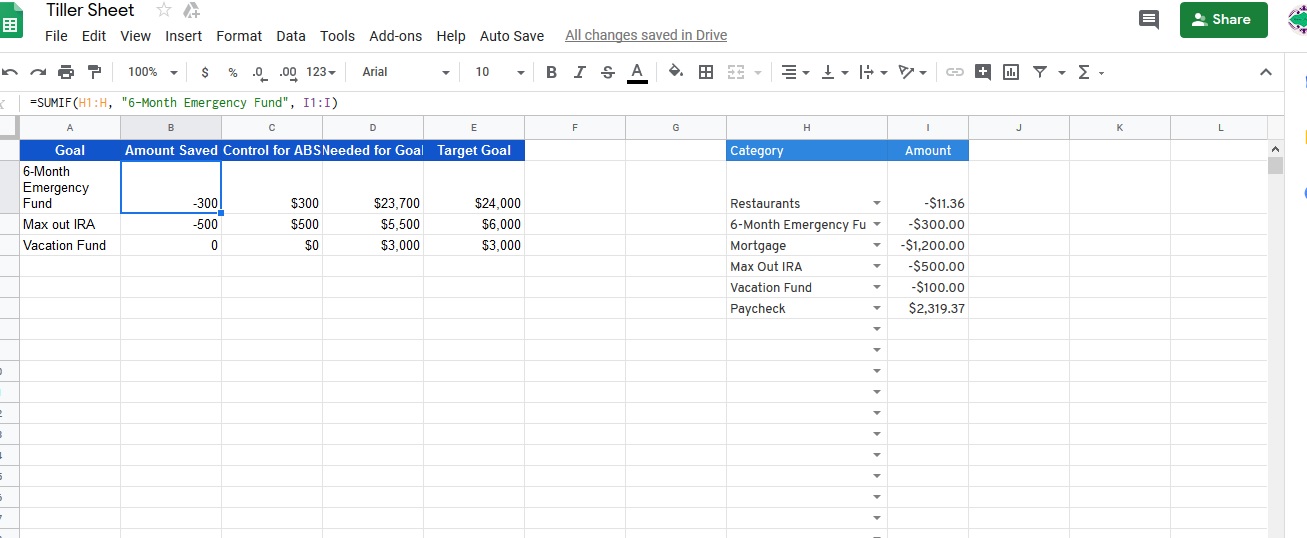Click the green Share button
Viewport: 1307px width, 538px height.
coord(1224,20)
